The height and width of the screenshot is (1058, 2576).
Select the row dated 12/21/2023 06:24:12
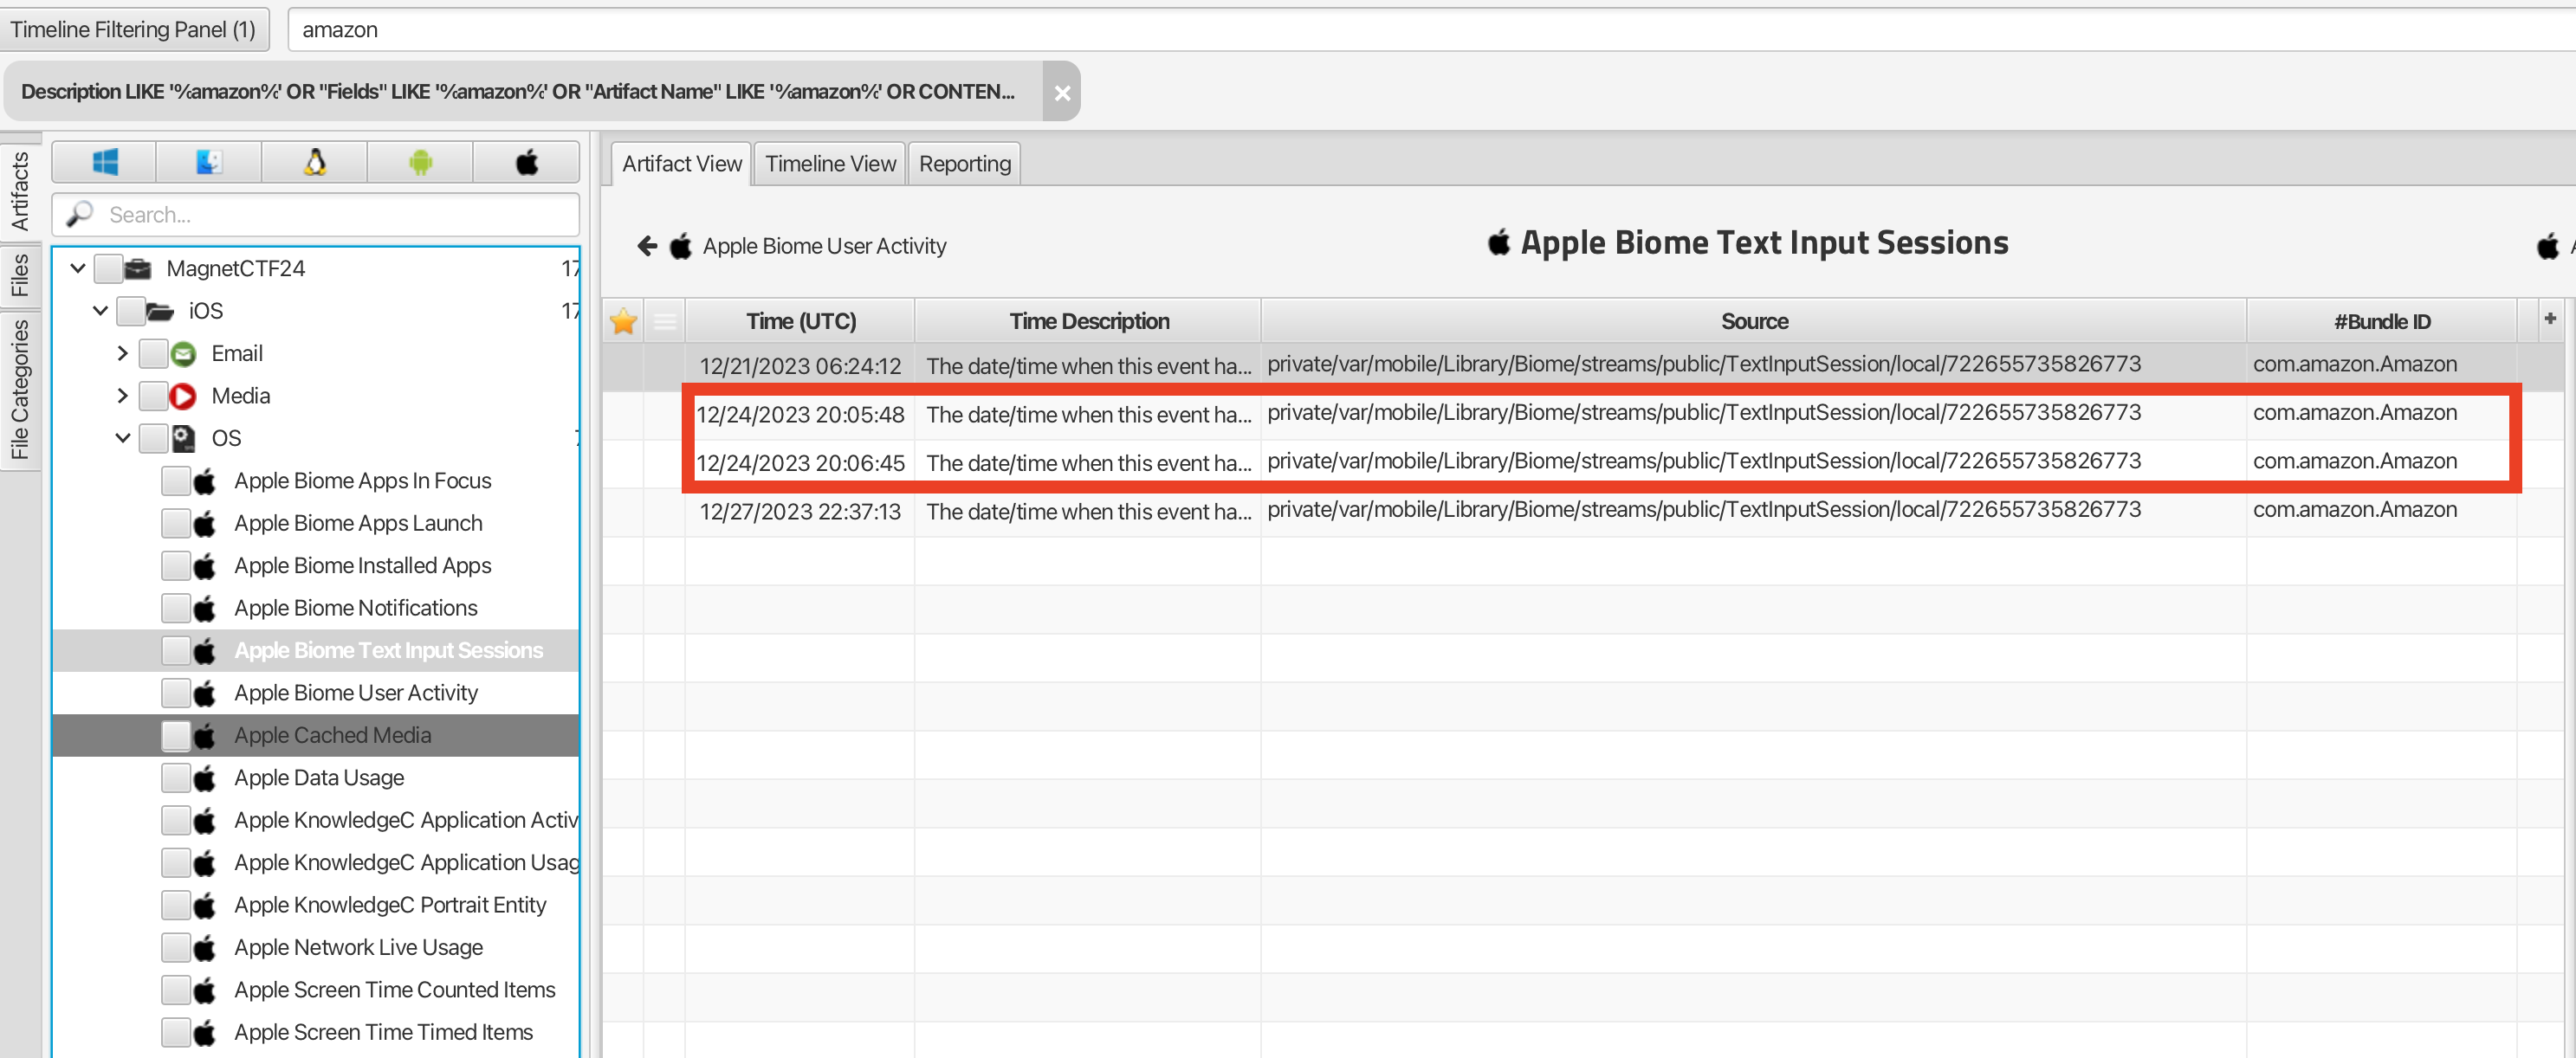(1584, 365)
